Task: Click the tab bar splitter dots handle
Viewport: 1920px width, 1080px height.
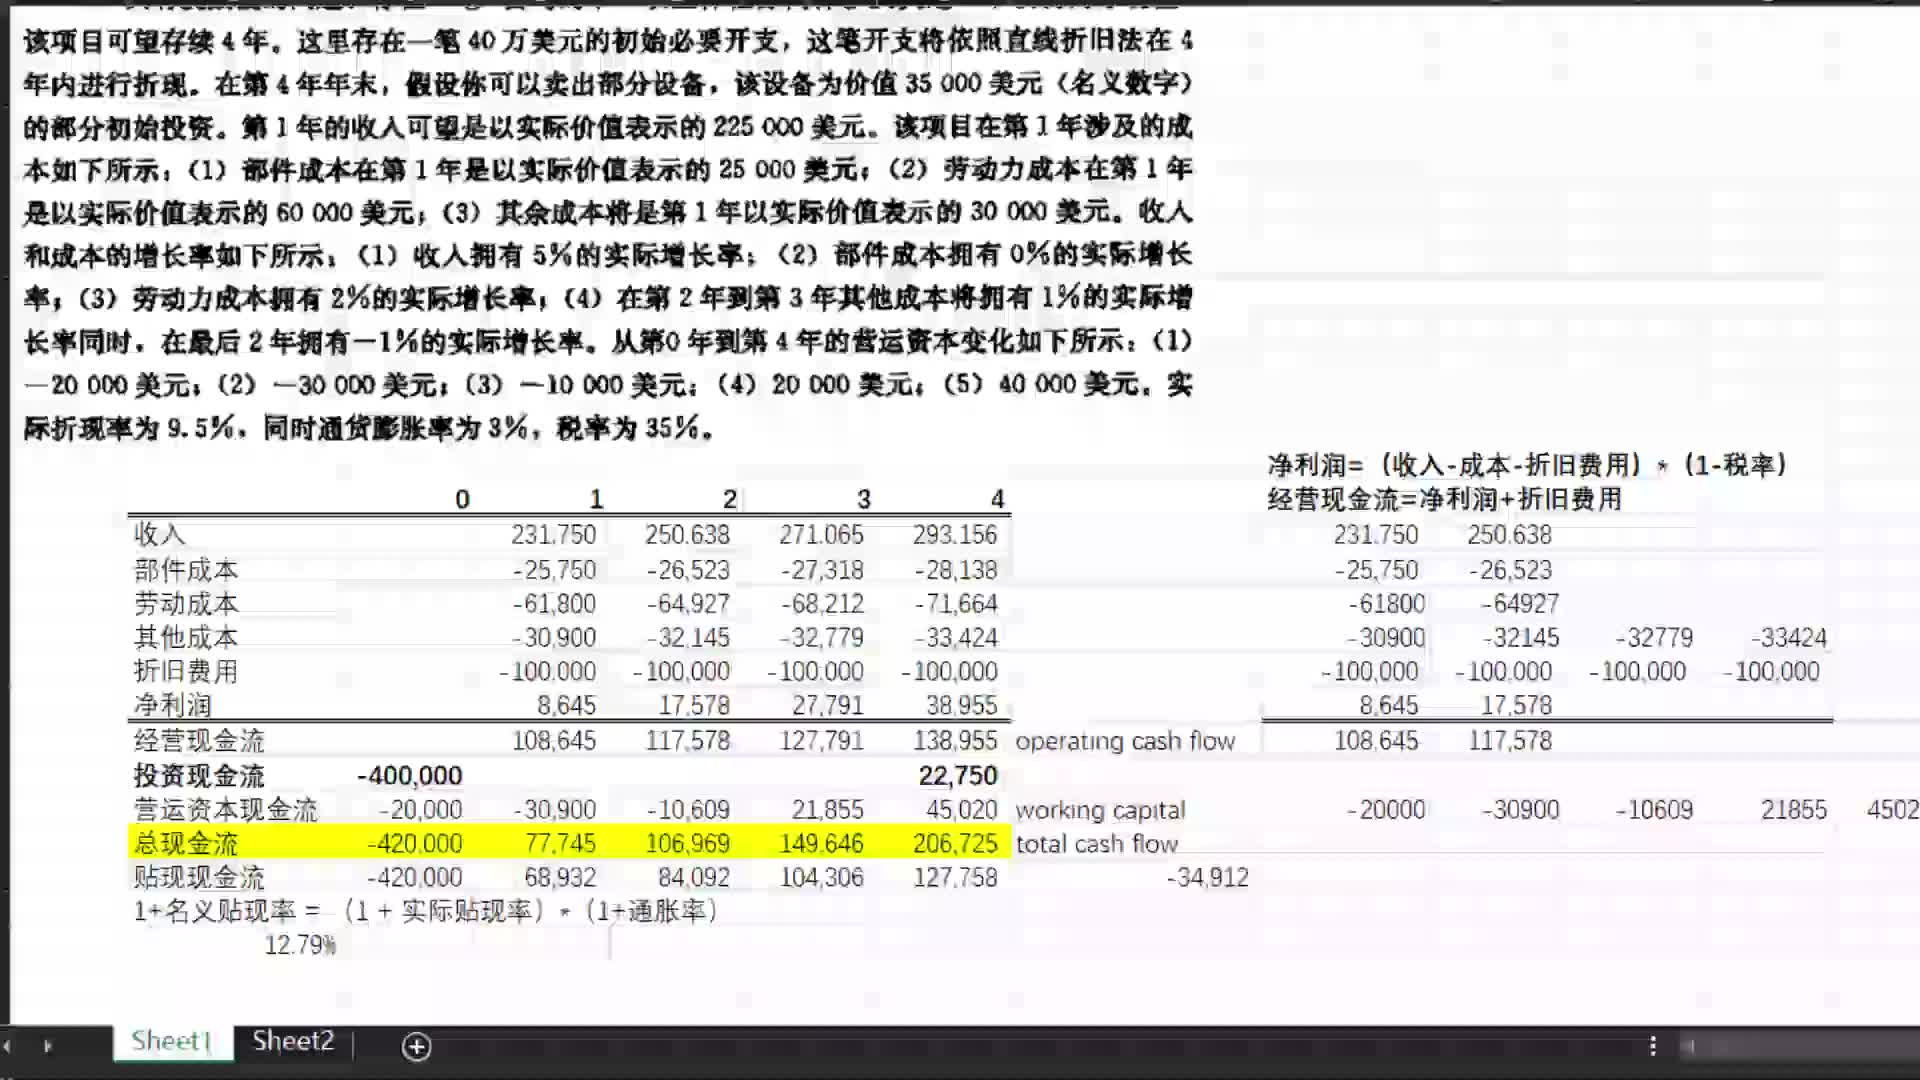Action: click(x=1653, y=1046)
